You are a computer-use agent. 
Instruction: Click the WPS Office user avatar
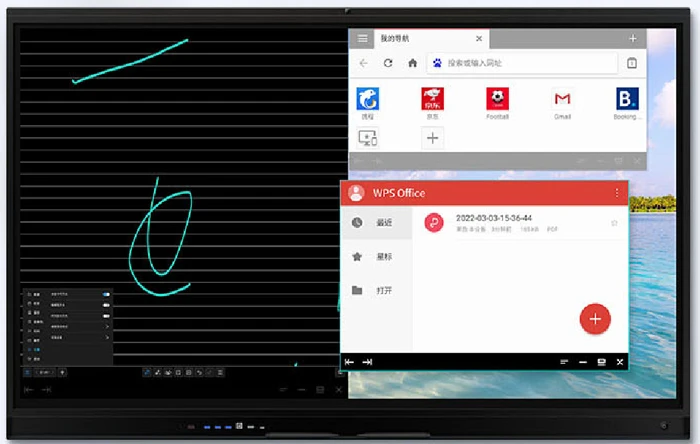(x=355, y=193)
